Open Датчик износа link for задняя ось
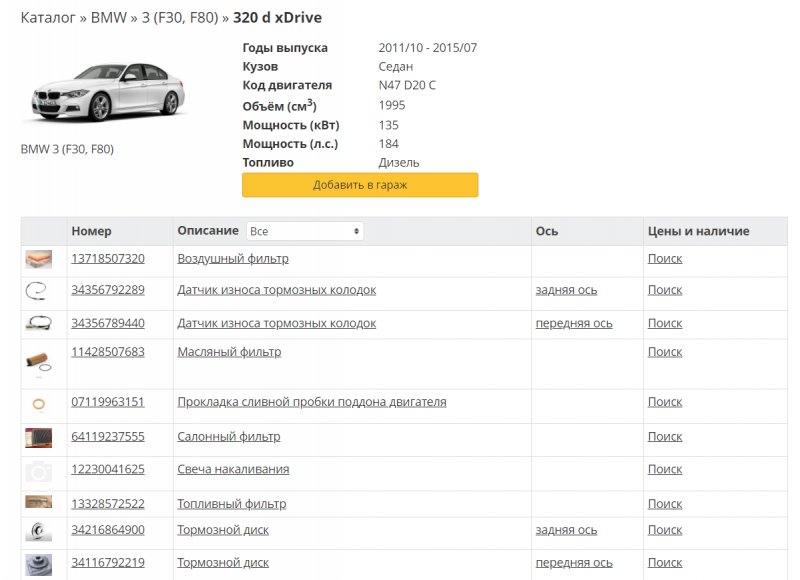The width and height of the screenshot is (800, 580). [x=277, y=290]
